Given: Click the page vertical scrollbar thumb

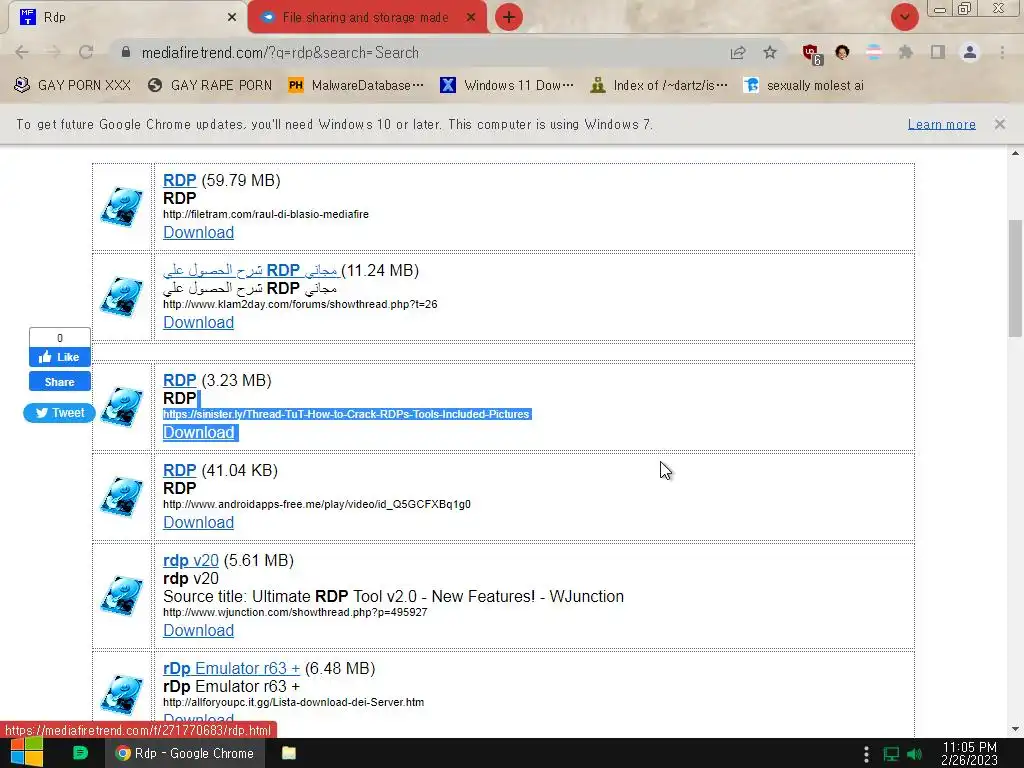Looking at the screenshot, I should (1015, 278).
